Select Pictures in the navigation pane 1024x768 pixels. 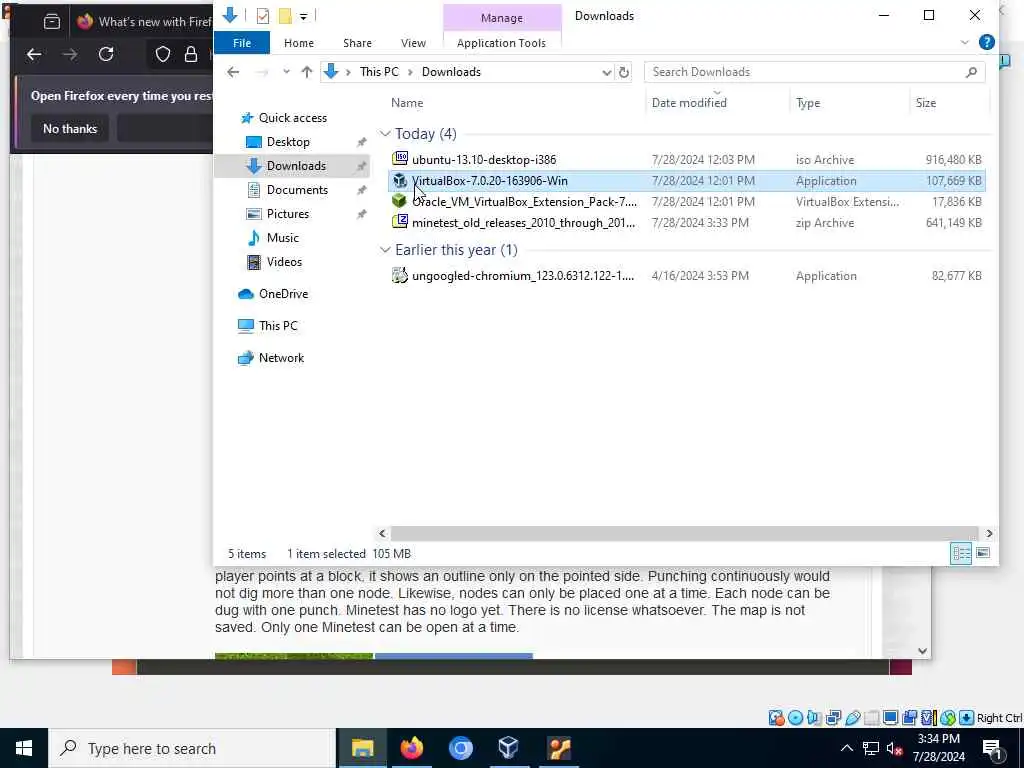coord(287,214)
